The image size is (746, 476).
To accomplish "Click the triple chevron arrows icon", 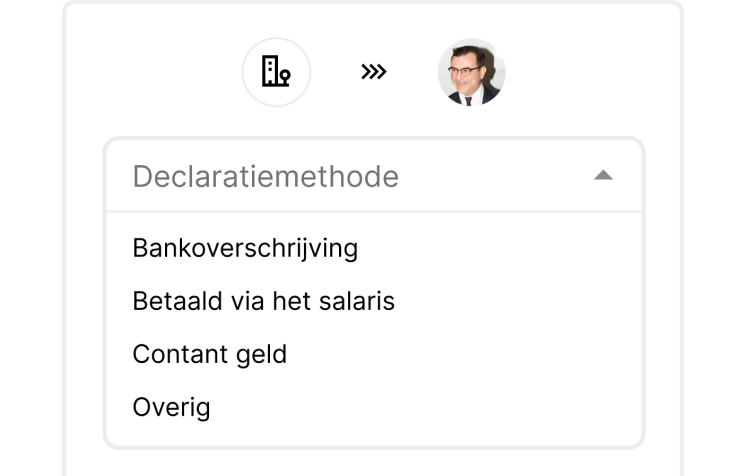I will point(373,72).
